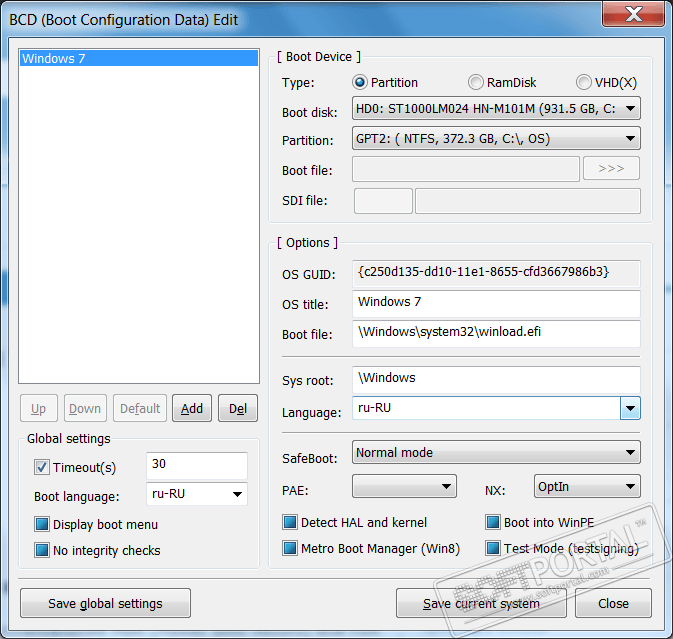
Task: Click the winload.efi Boot file field
Action: pos(496,333)
